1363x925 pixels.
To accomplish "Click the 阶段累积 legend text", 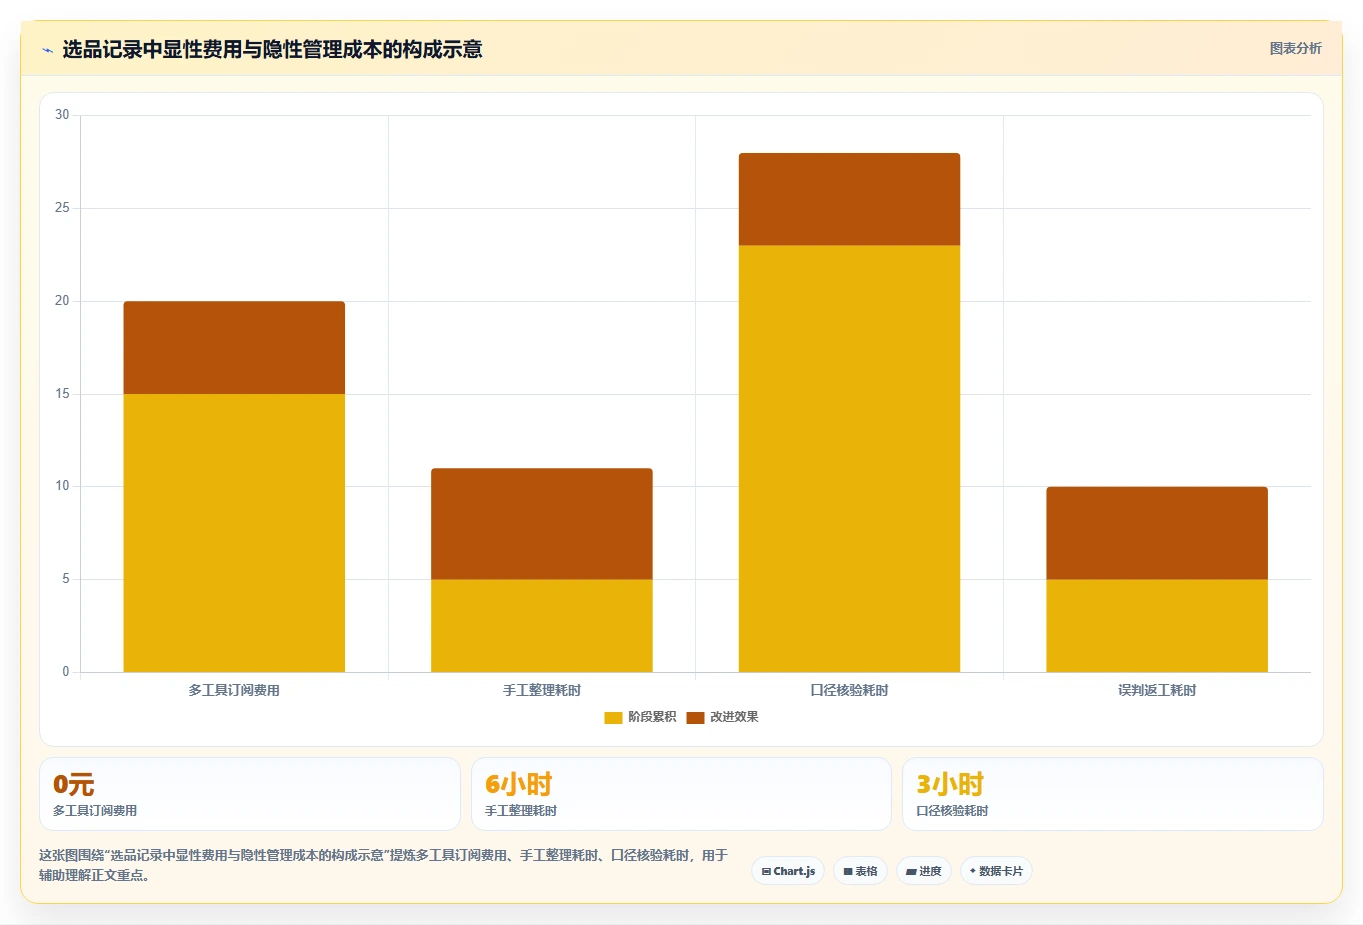I will click(x=652, y=717).
